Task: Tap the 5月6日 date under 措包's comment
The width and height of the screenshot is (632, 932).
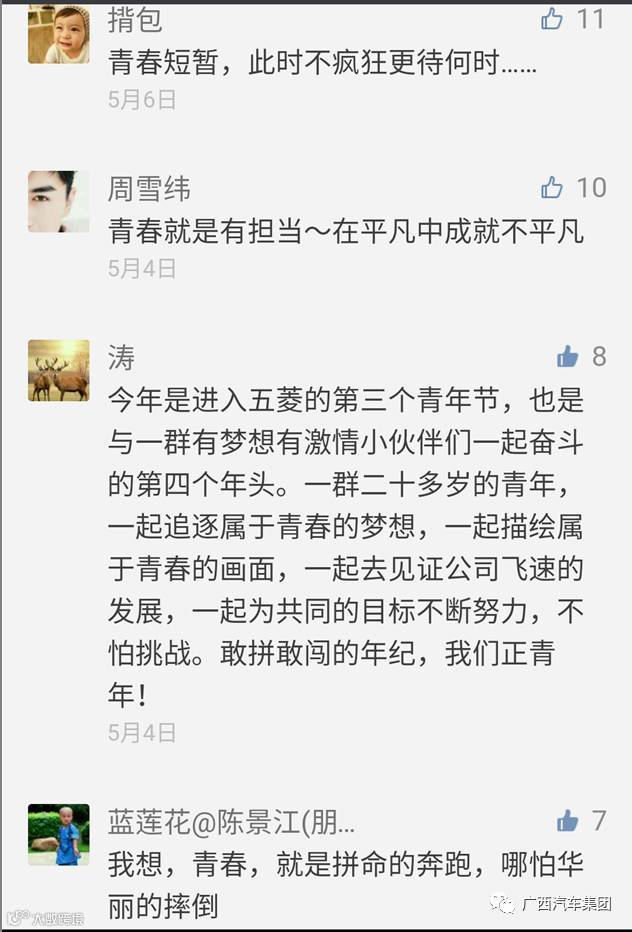Action: coord(142,99)
